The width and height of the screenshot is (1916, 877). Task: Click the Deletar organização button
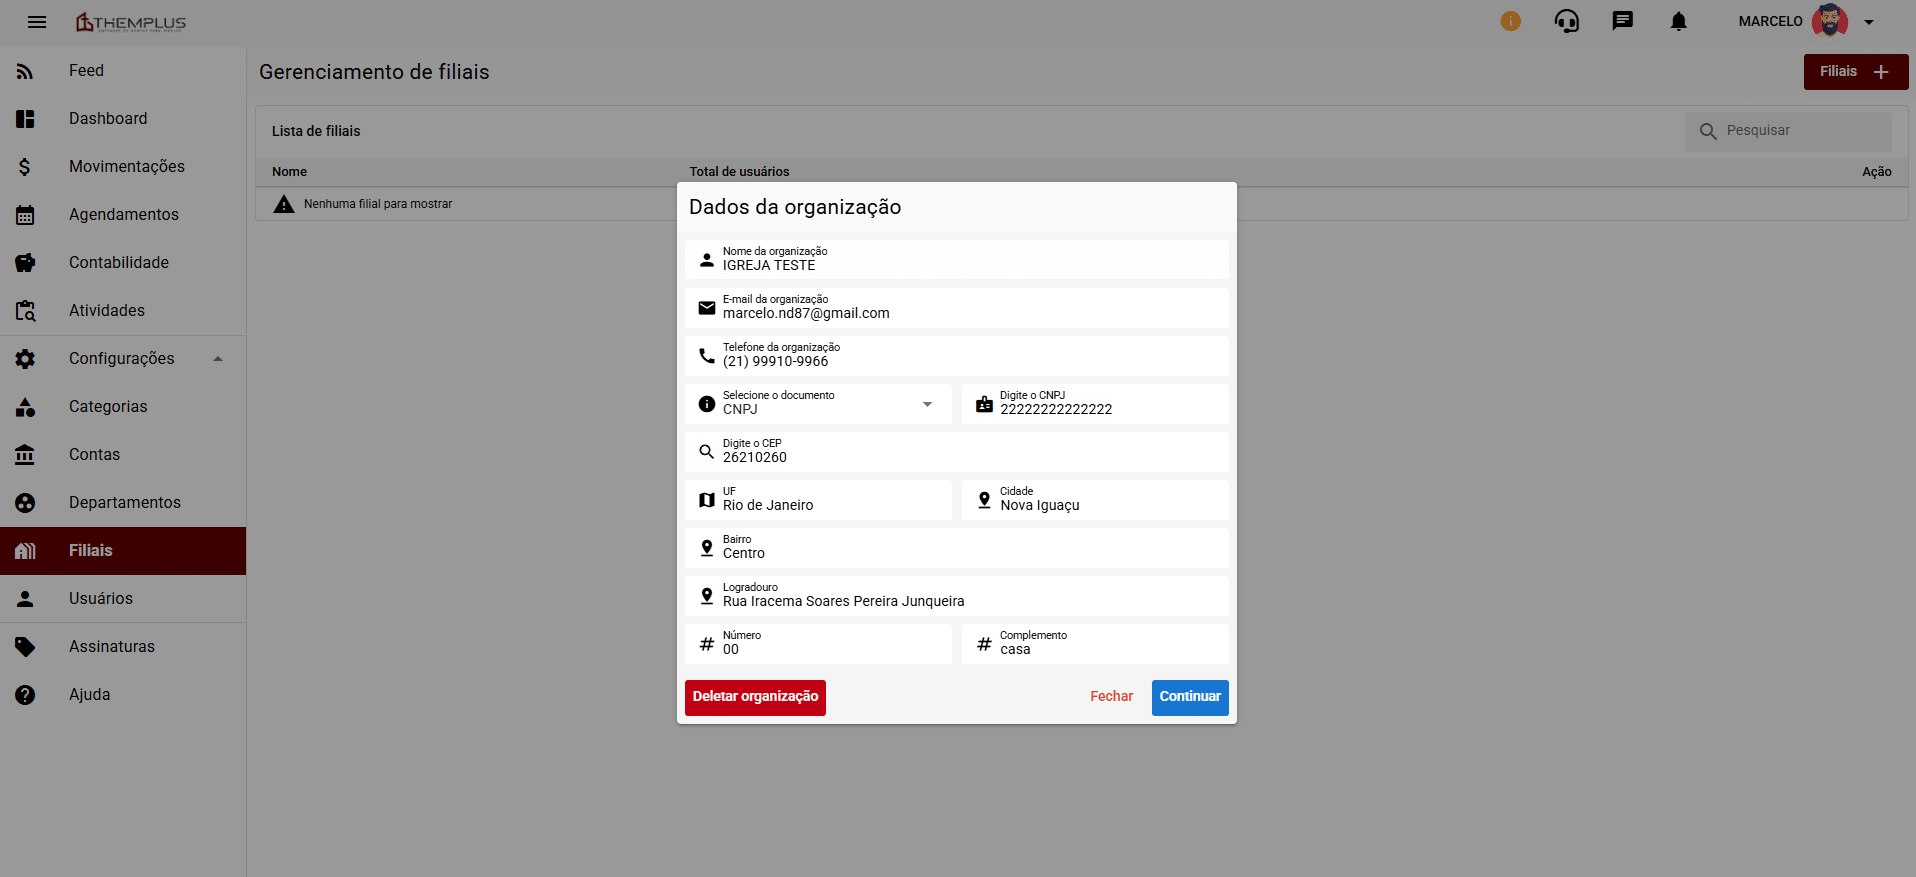tap(755, 697)
